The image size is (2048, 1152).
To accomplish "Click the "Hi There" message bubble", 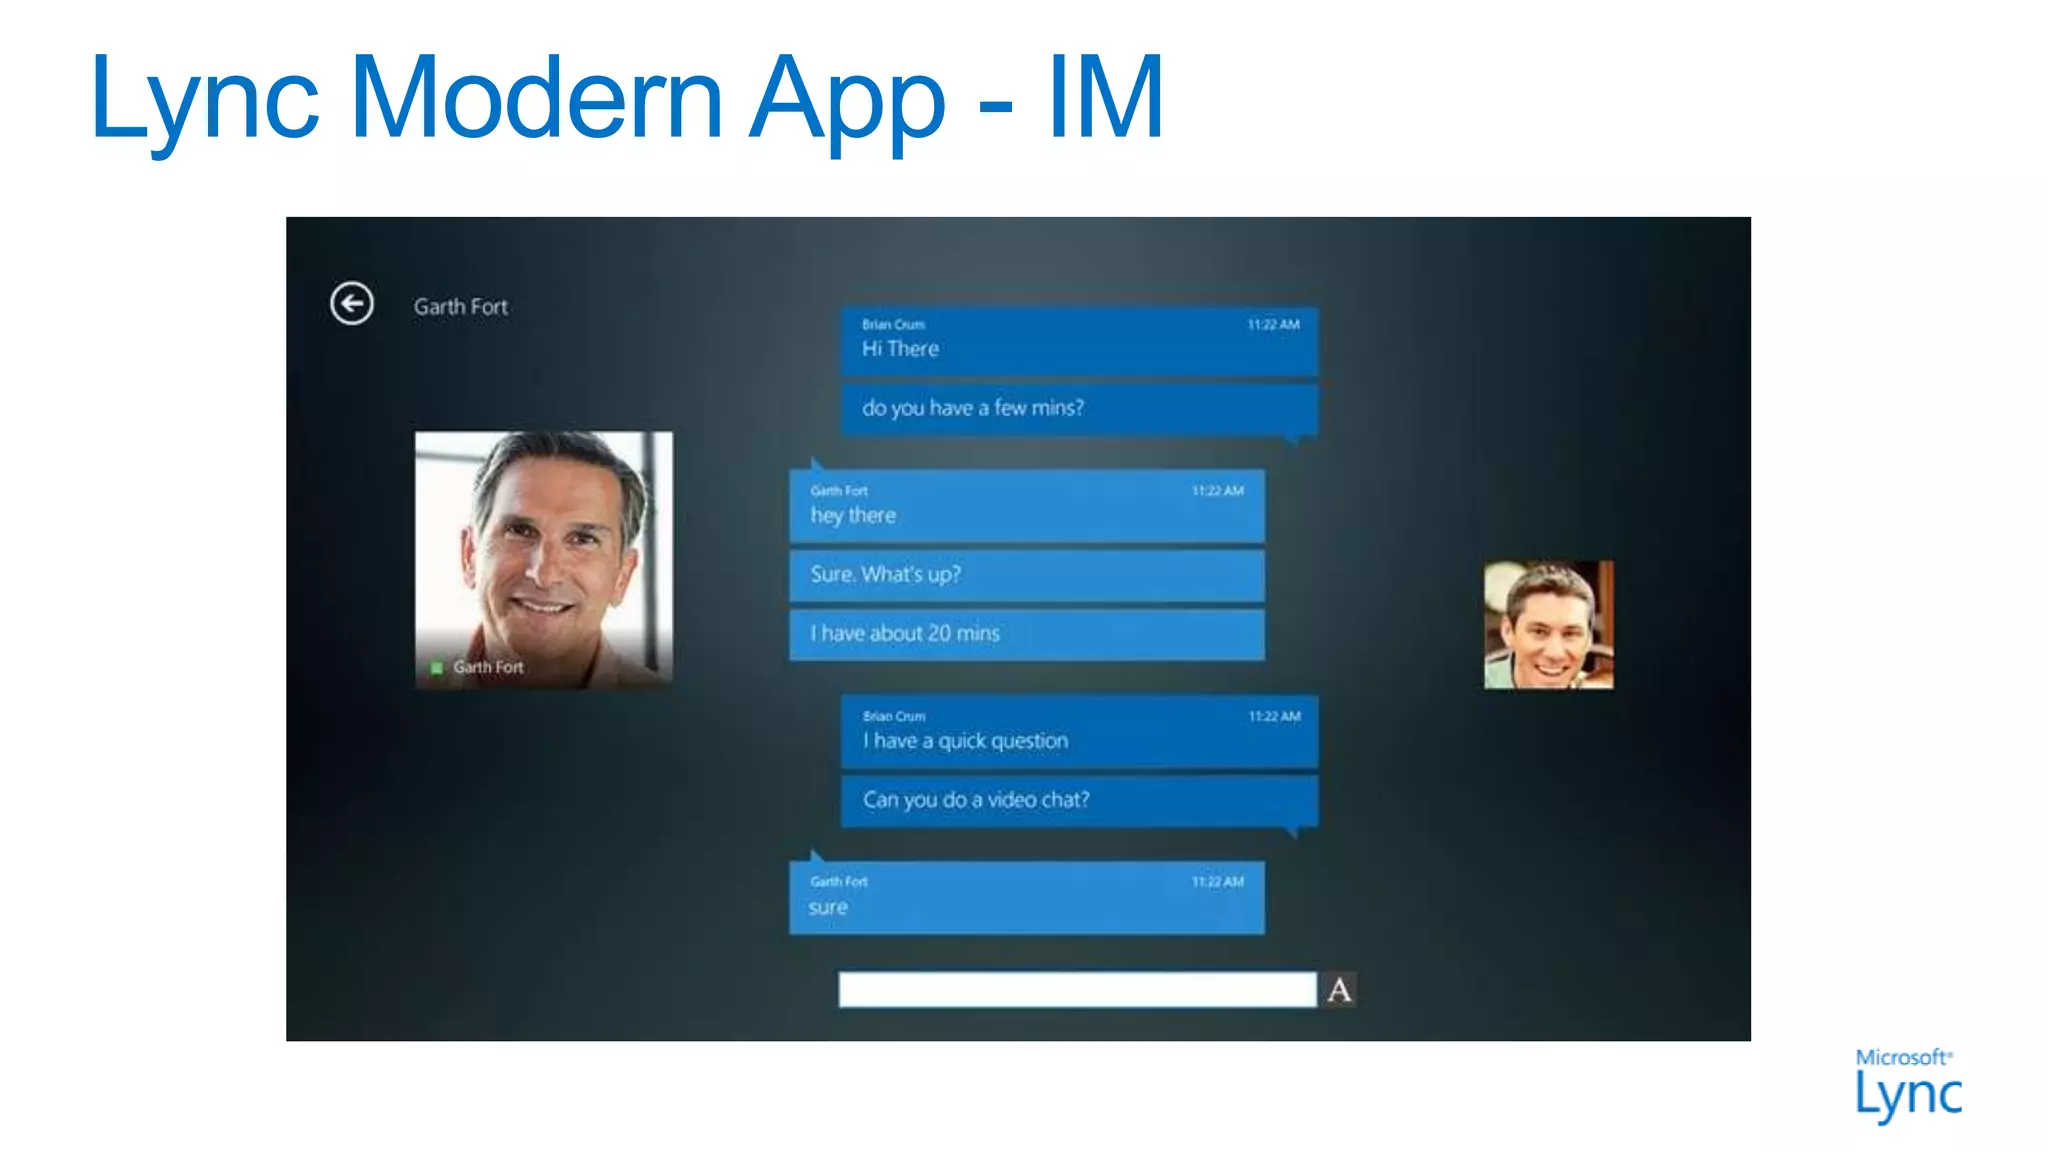I will point(1080,341).
